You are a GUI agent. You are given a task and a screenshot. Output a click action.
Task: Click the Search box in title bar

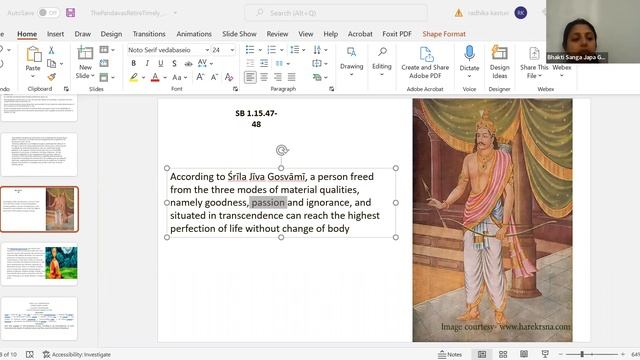click(x=336, y=13)
